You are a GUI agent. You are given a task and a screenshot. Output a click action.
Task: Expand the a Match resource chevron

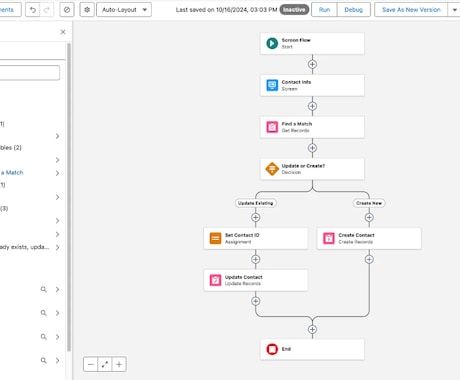(x=57, y=173)
